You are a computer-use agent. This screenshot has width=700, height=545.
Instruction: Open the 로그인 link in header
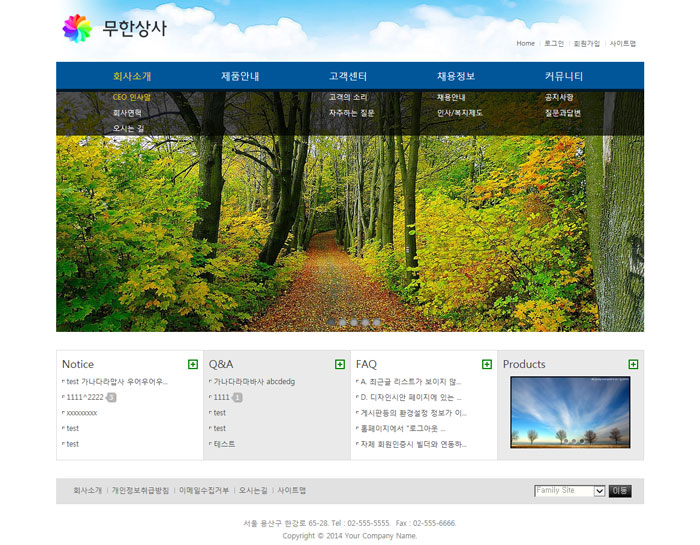(554, 43)
